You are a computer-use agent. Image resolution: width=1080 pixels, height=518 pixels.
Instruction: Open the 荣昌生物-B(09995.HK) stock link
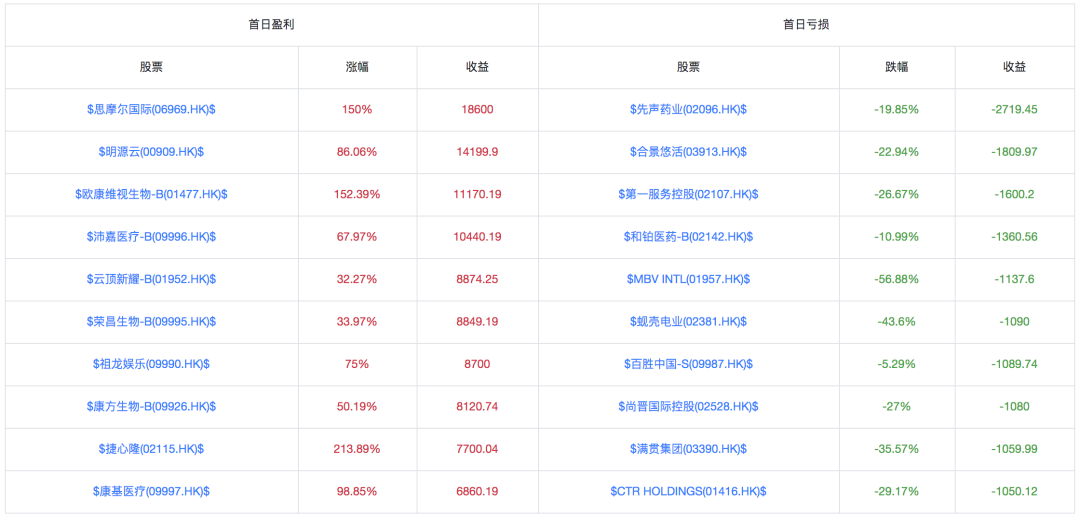[152, 321]
